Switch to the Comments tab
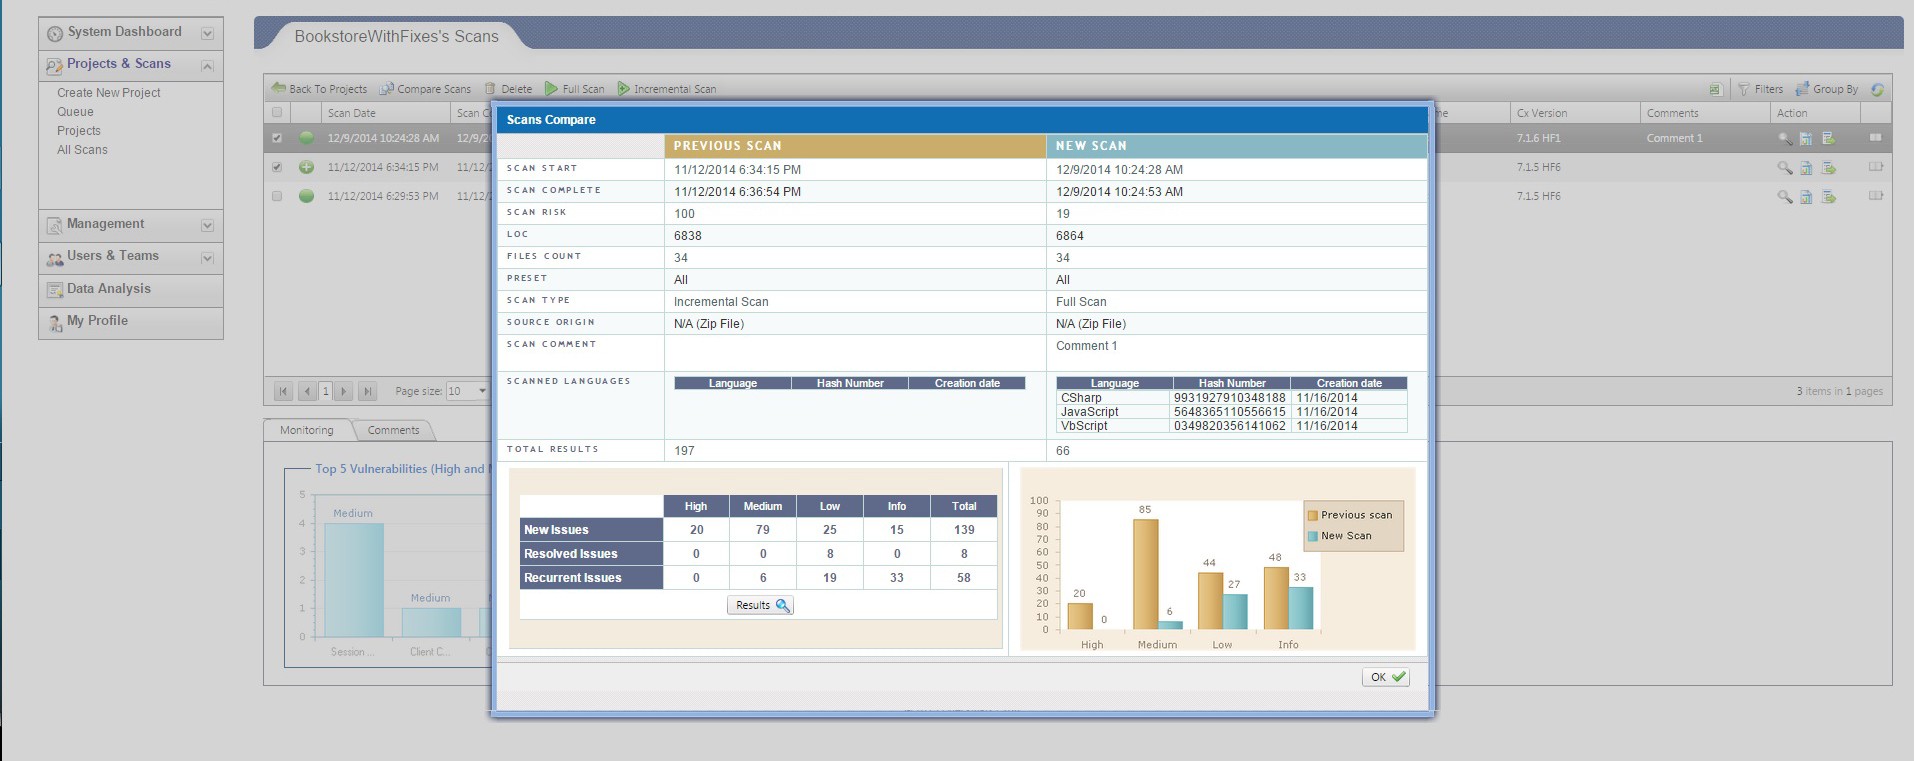The width and height of the screenshot is (1915, 761). coord(393,430)
